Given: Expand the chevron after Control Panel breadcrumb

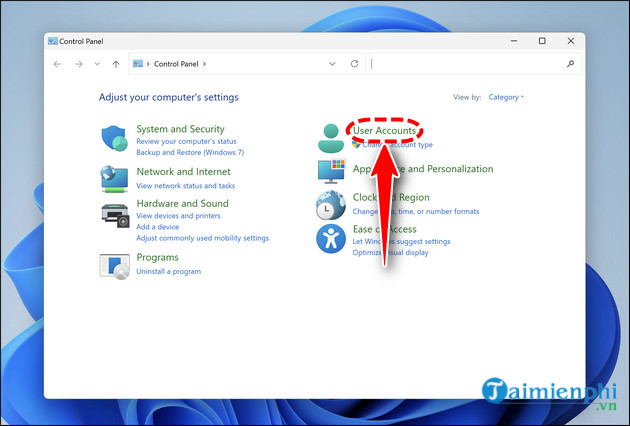Looking at the screenshot, I should coord(205,64).
